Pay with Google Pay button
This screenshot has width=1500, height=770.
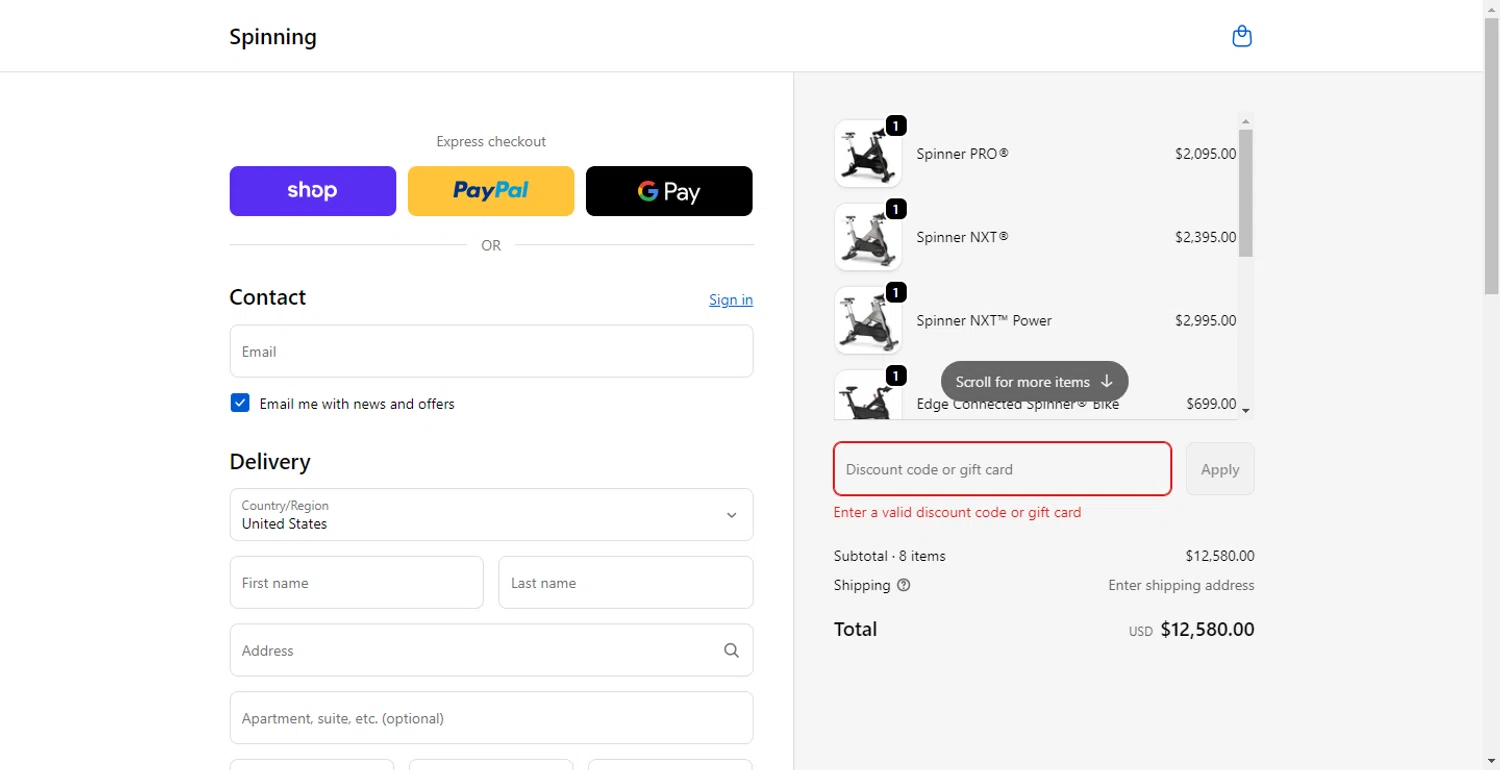(669, 191)
